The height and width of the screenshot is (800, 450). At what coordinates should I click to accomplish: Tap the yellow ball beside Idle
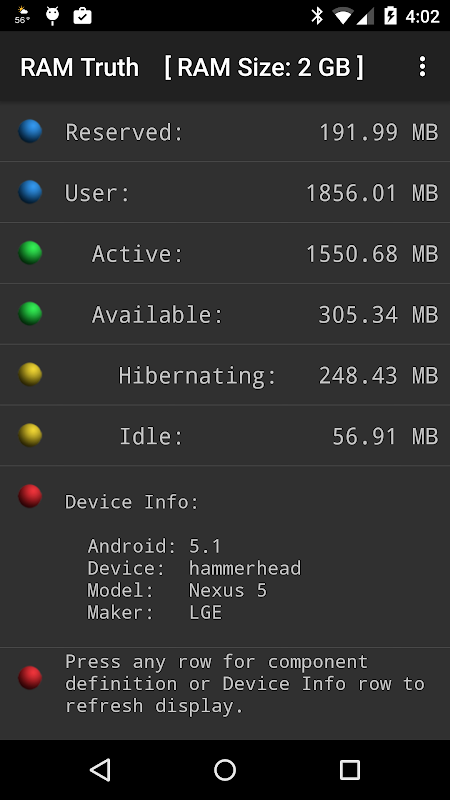point(30,435)
